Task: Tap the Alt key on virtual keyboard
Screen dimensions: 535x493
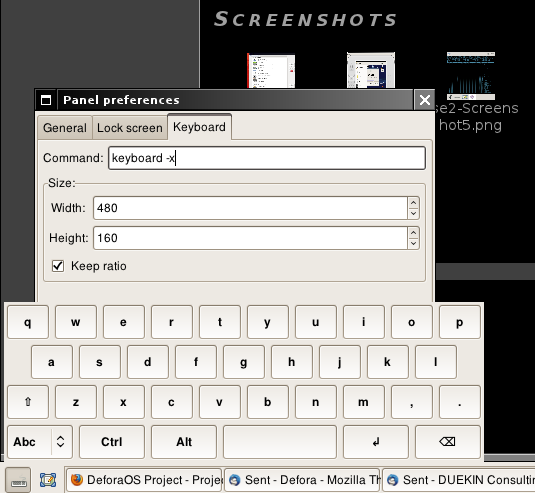Action: coord(184,442)
